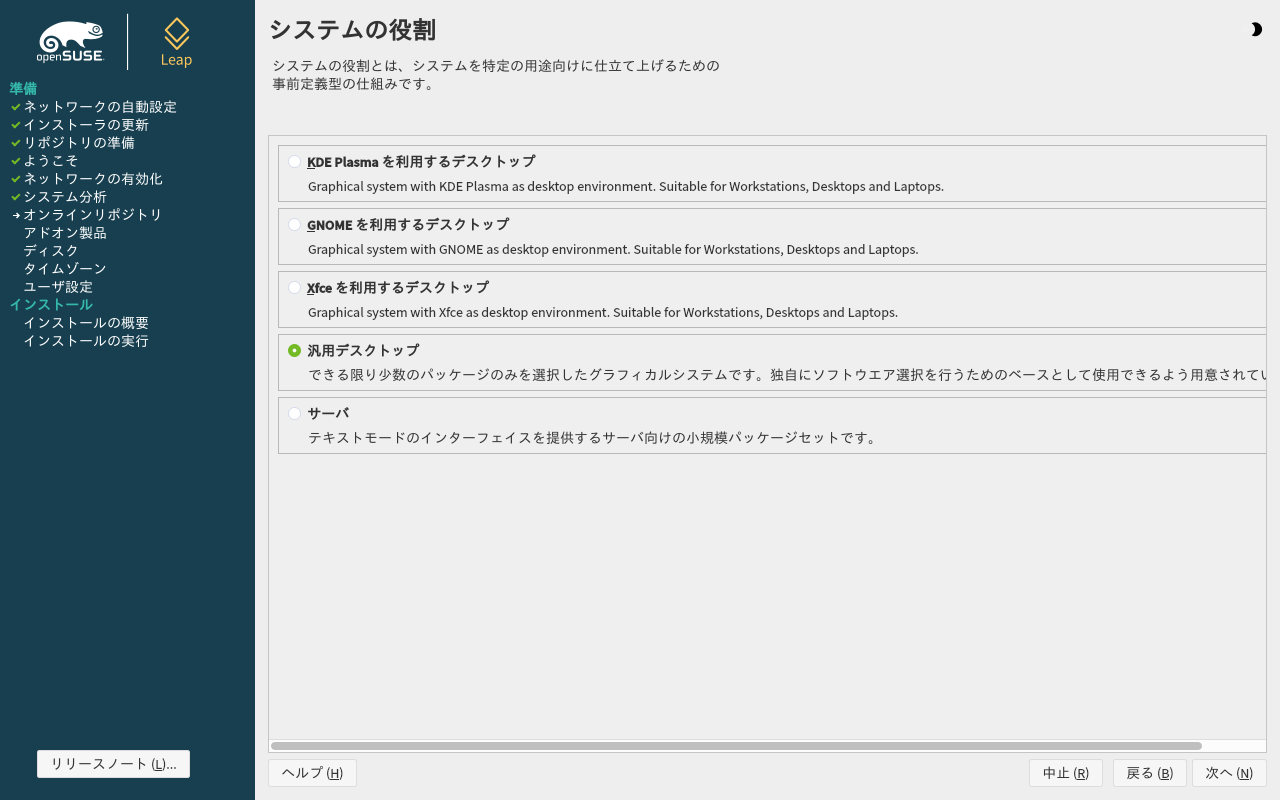Click the checkmark next to ようこそ
1280x800 pixels.
(16, 160)
